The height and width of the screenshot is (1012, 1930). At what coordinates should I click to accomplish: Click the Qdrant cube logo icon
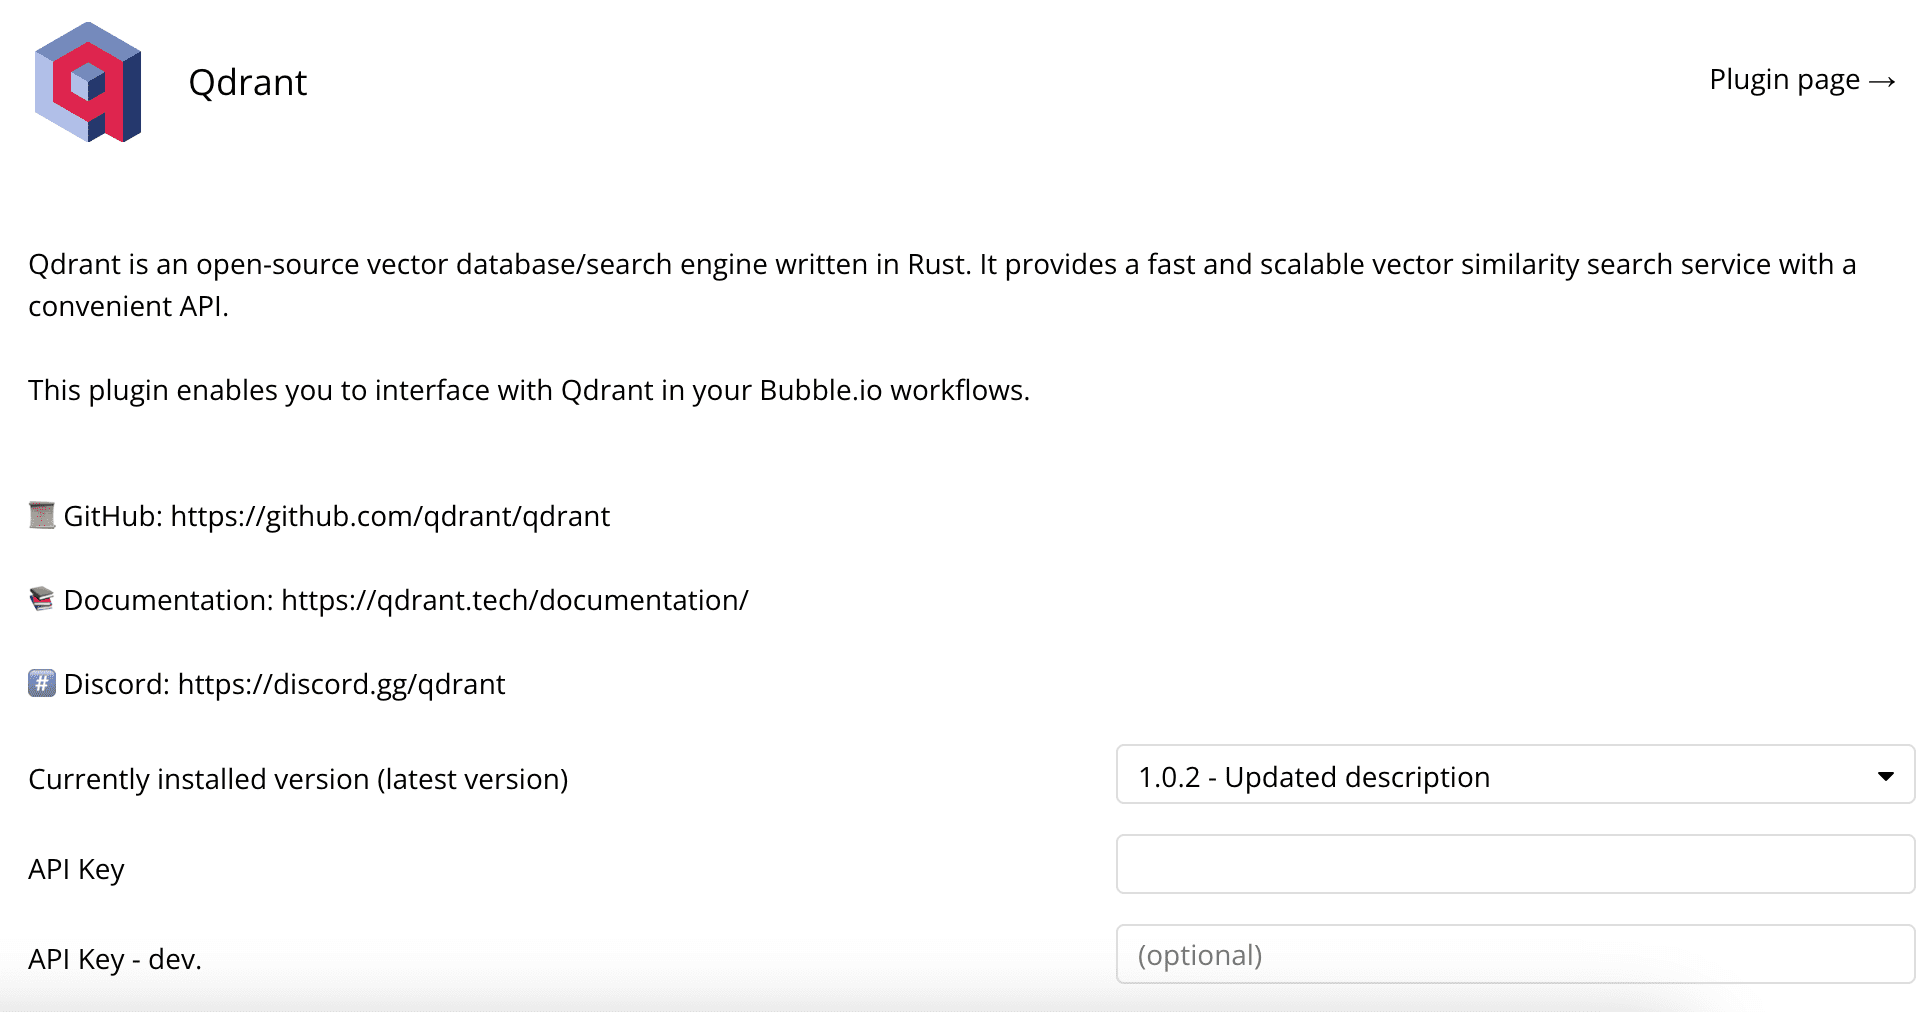88,82
